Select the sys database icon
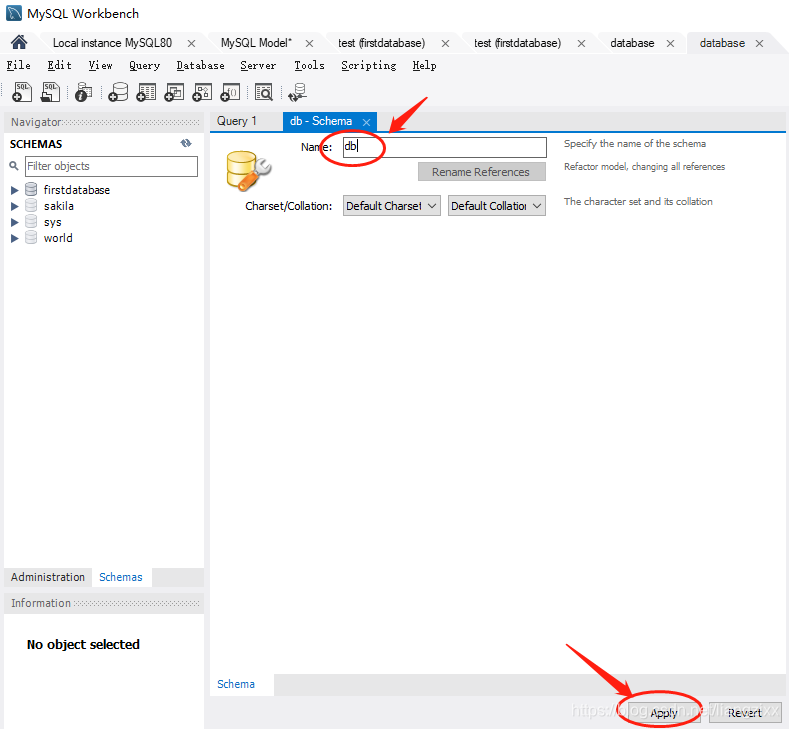 point(31,221)
